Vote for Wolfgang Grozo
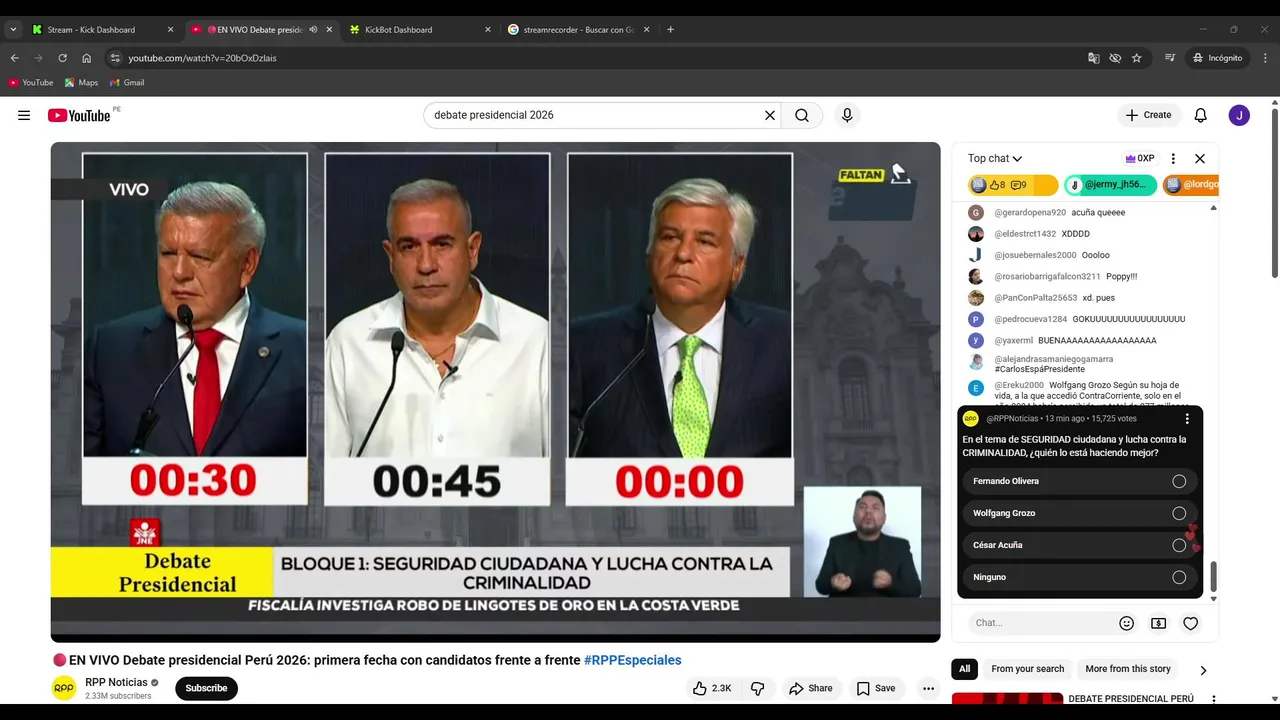1280x720 pixels. click(x=1081, y=513)
